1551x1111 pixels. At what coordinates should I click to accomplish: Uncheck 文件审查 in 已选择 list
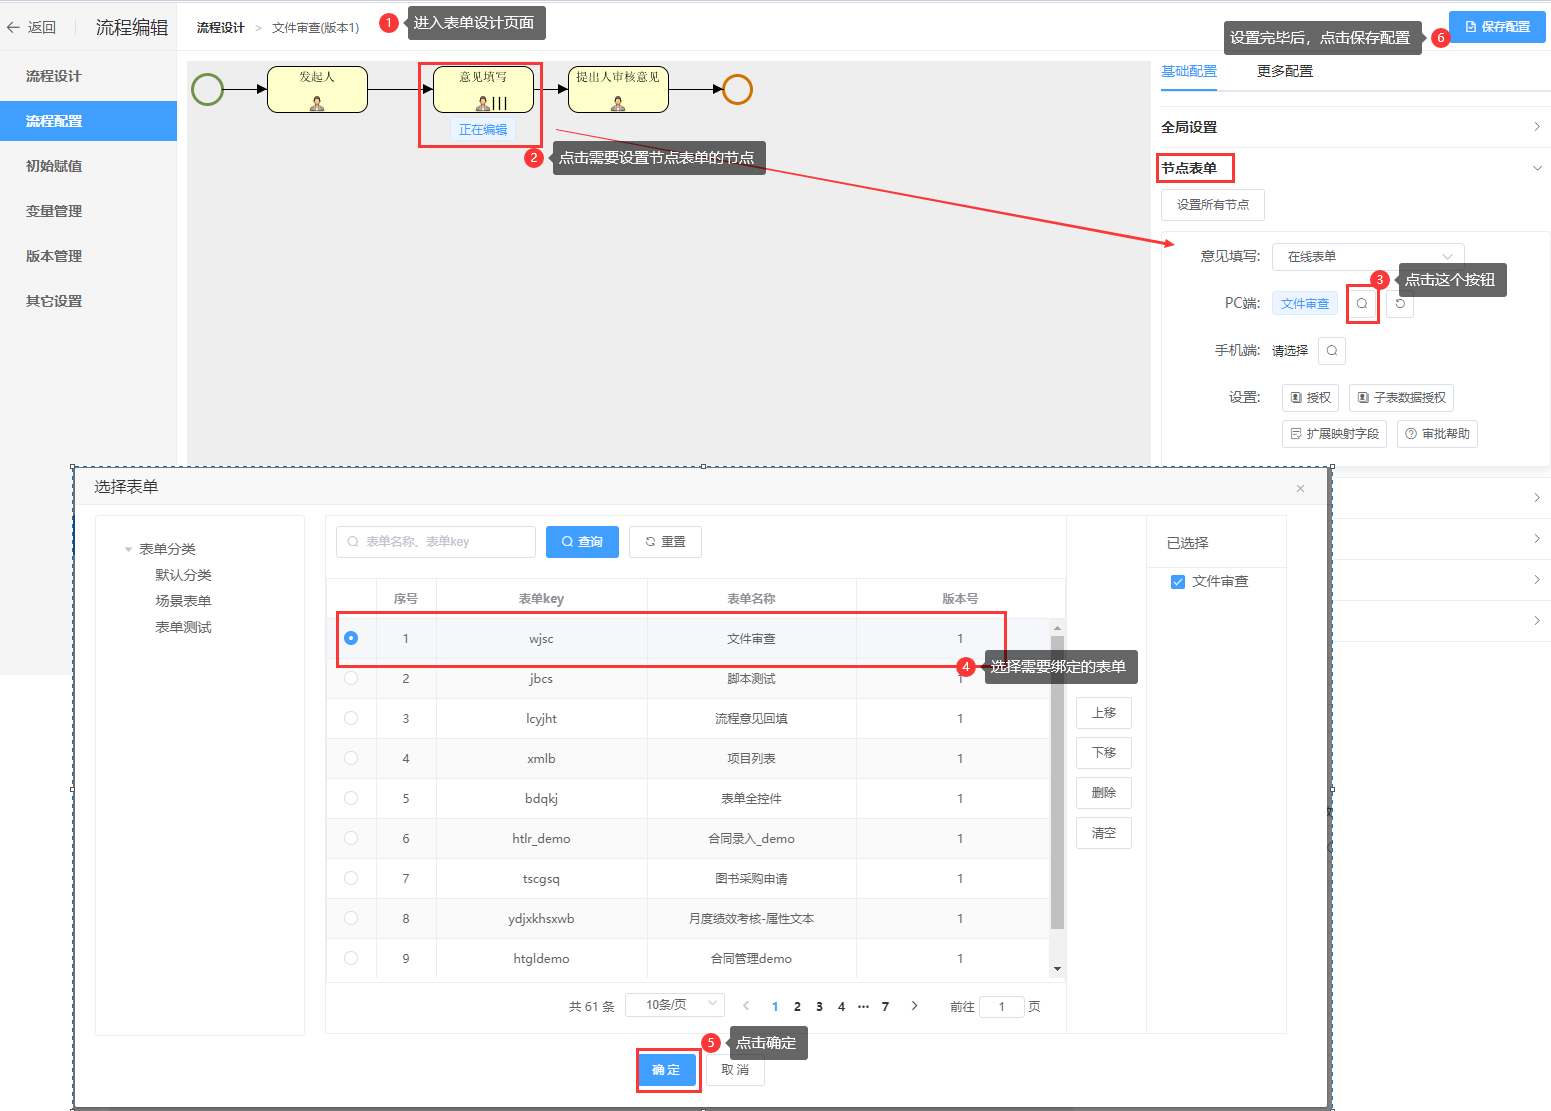[x=1178, y=582]
